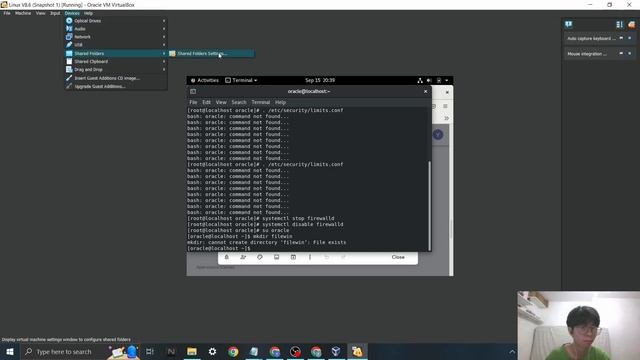
Task: Click the Shared Folders Settings folder icon
Action: (172, 53)
